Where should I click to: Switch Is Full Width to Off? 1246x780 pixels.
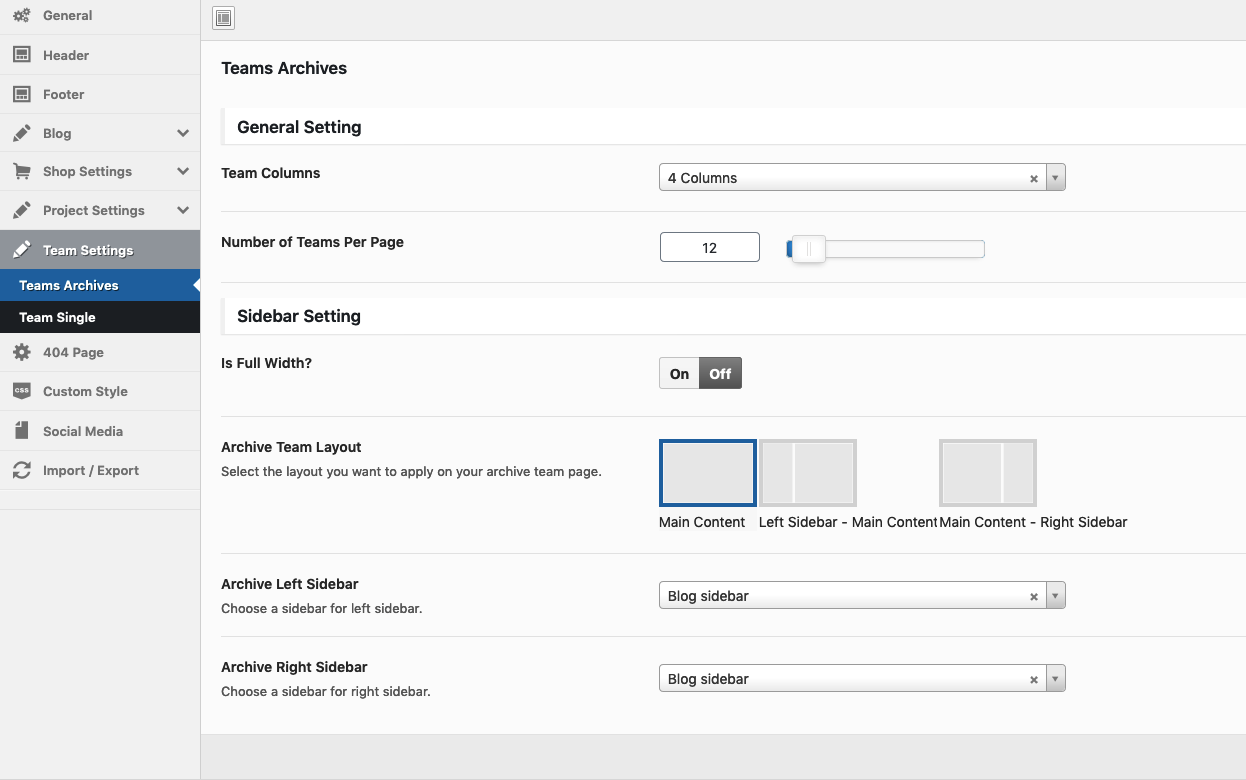[720, 374]
